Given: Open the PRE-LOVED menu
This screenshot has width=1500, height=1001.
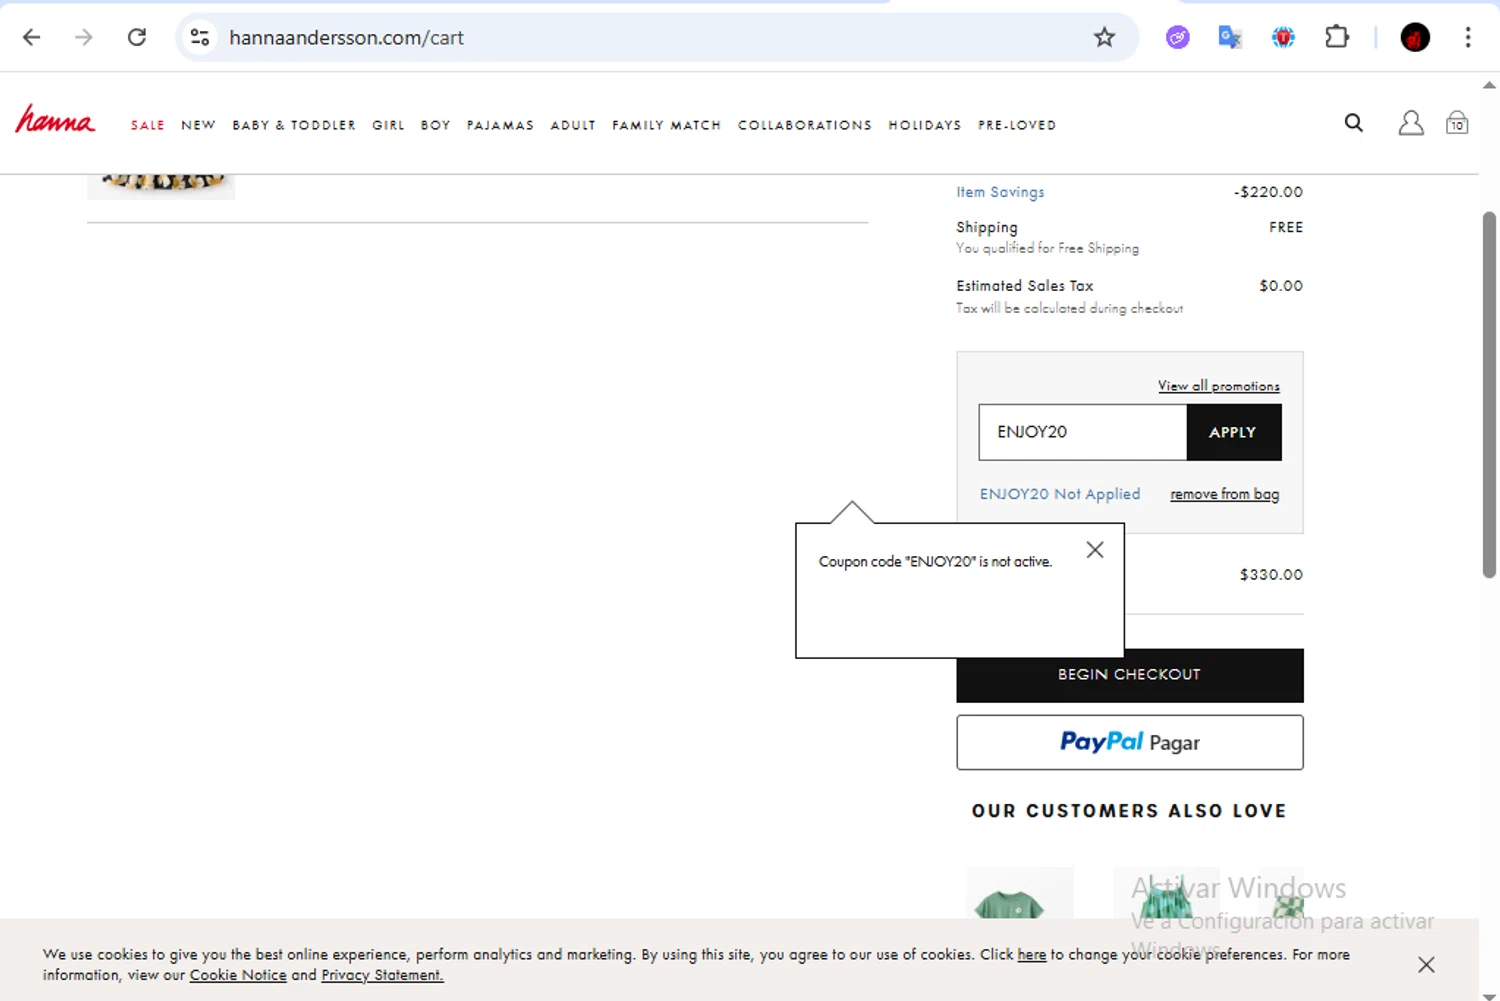Looking at the screenshot, I should click(1017, 125).
